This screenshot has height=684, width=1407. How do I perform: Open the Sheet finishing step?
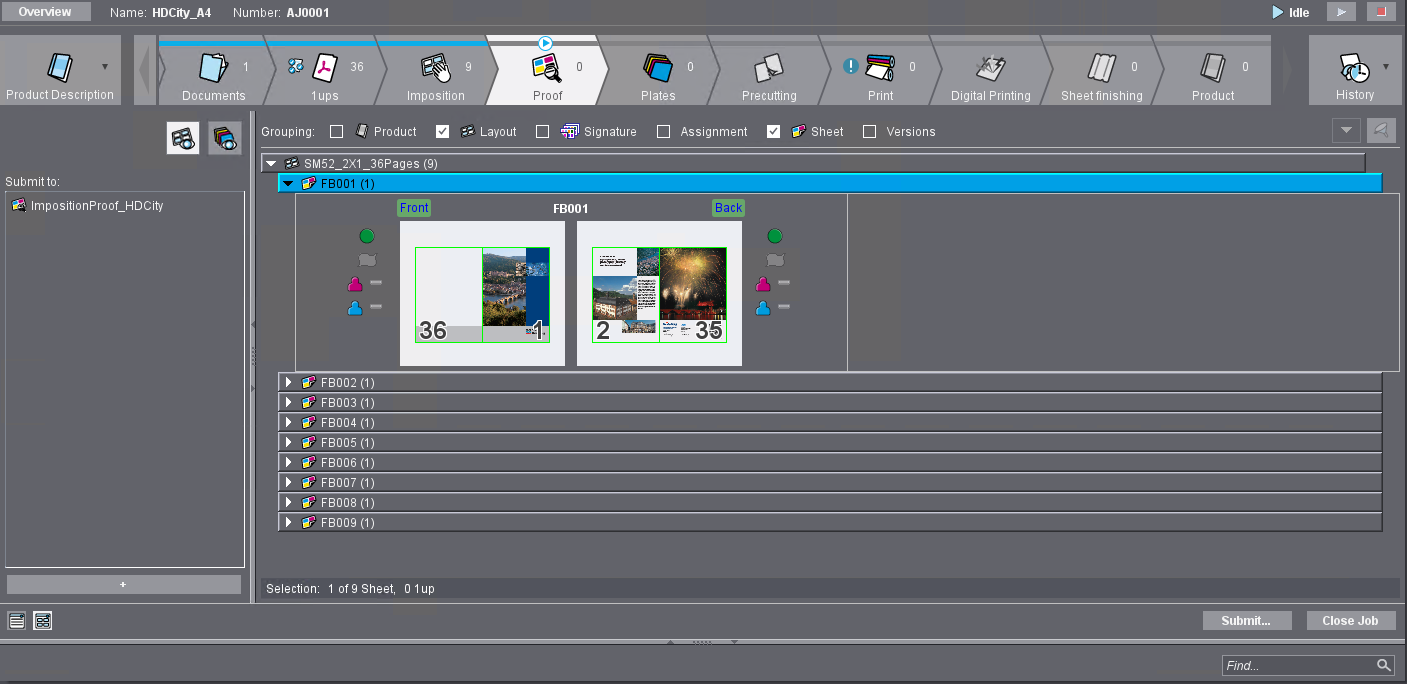pos(1101,70)
